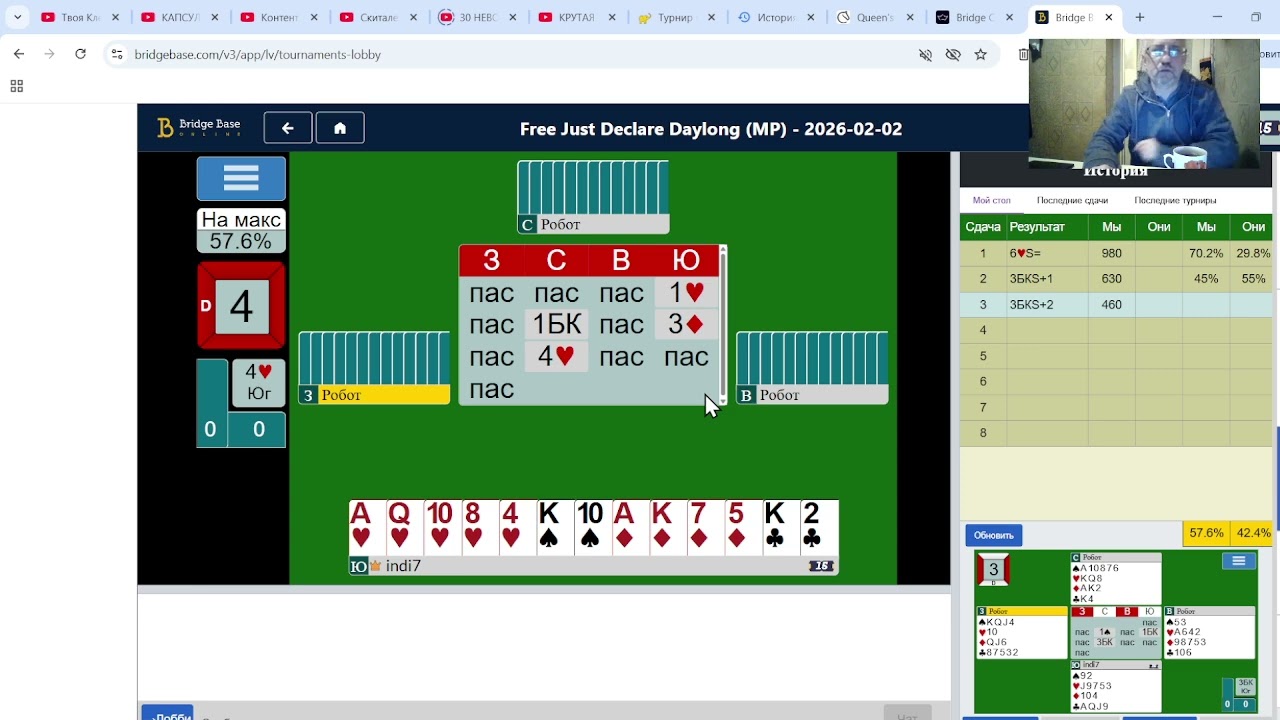The height and width of the screenshot is (720, 1280).
Task: Click the muted-site speaker icon in address bar
Action: [925, 54]
